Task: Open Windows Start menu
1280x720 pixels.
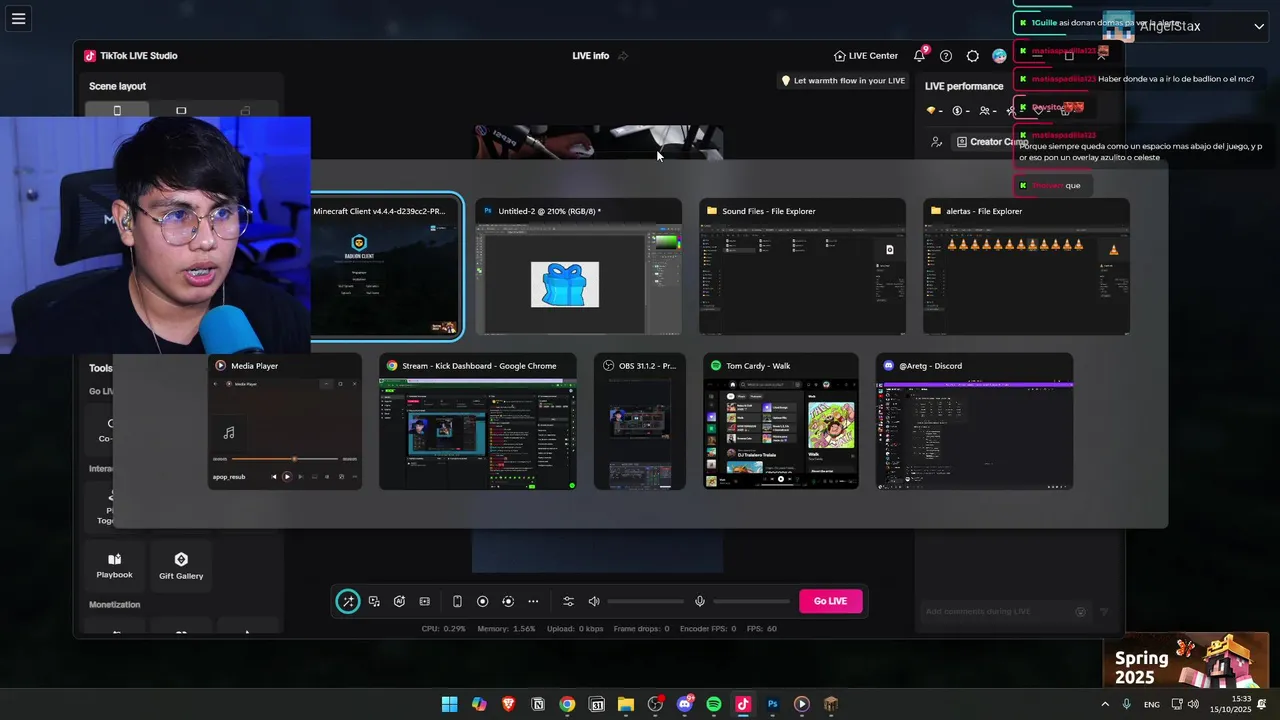Action: [x=450, y=704]
